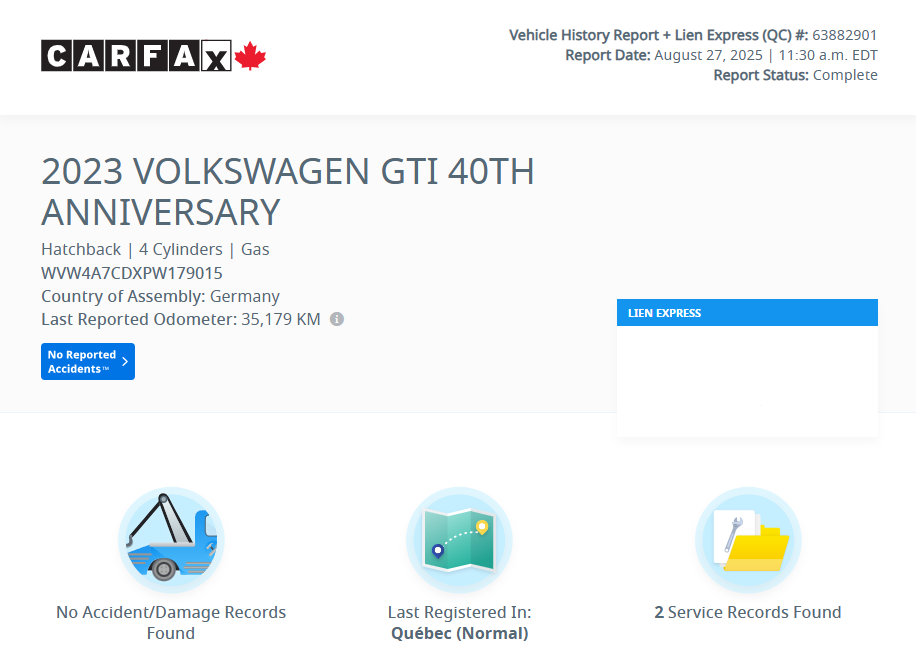Click the chevron arrow on accidents badge
This screenshot has width=916, height=650.
125,362
